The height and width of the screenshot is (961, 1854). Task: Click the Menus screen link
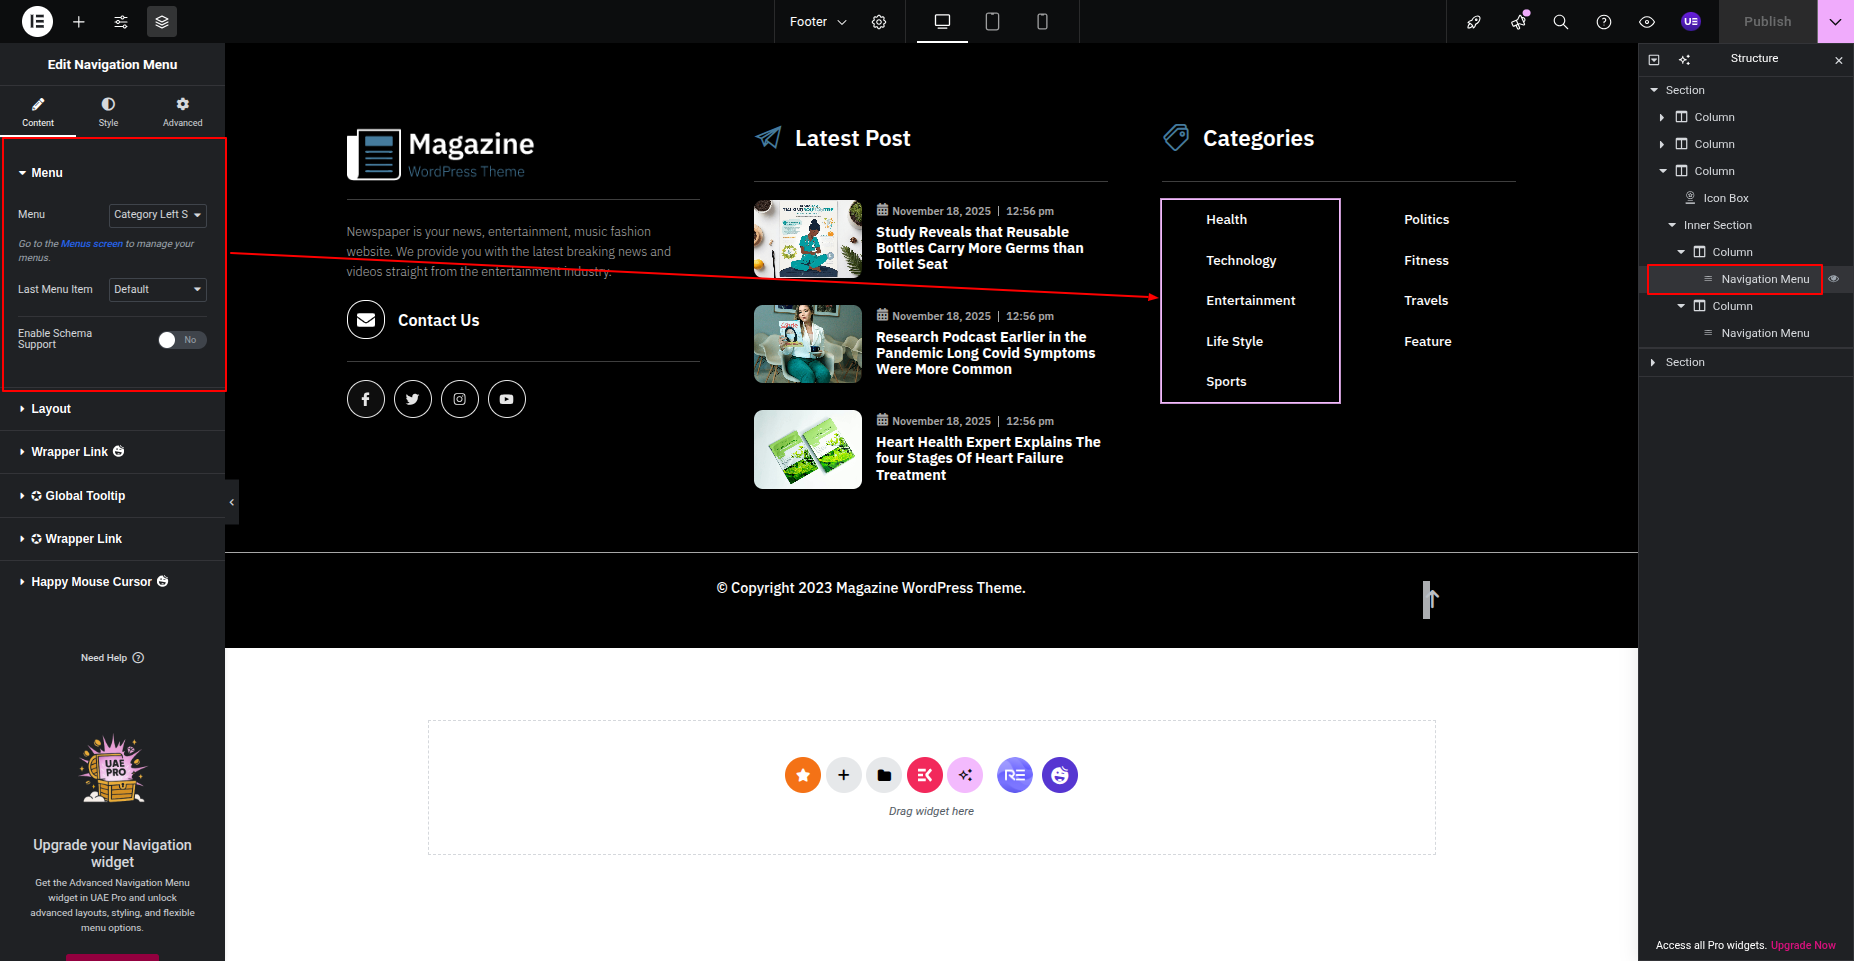pos(92,244)
